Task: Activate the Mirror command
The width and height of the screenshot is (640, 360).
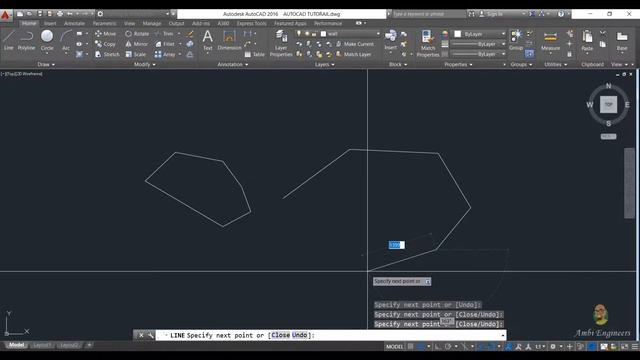Action: click(x=137, y=44)
